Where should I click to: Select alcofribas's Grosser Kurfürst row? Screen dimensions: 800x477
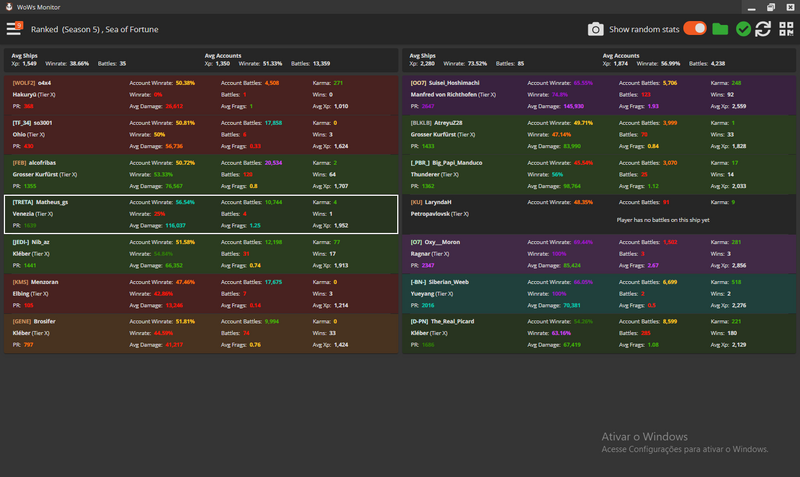pyautogui.click(x=200, y=173)
